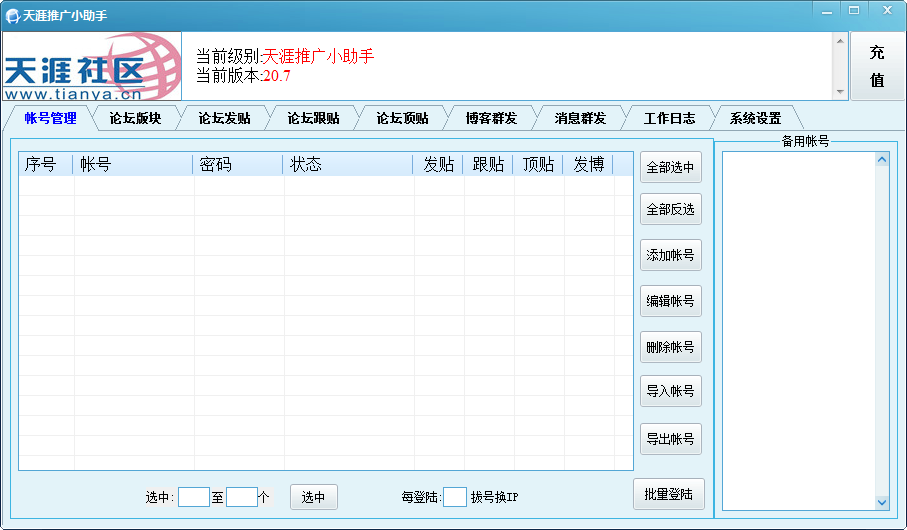This screenshot has height=530, width=907.
Task: Close the 天涯推广小助手 window
Action: click(887, 11)
